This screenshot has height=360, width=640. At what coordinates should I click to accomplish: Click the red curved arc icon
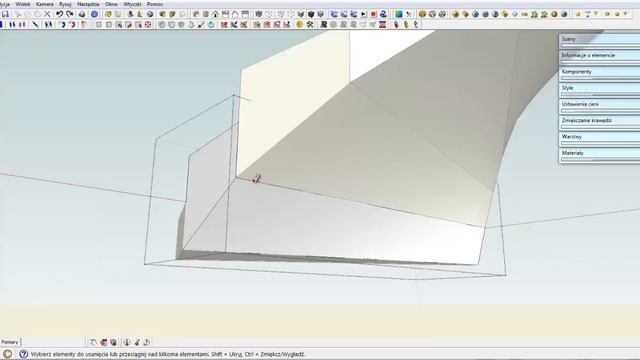(72, 24)
